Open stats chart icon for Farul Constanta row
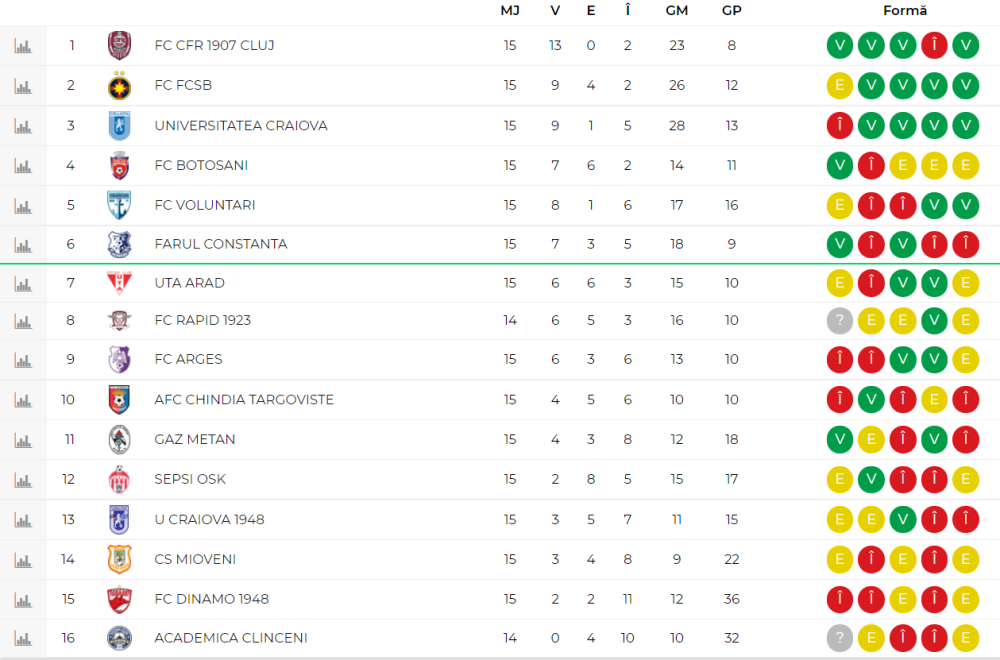 coord(22,244)
